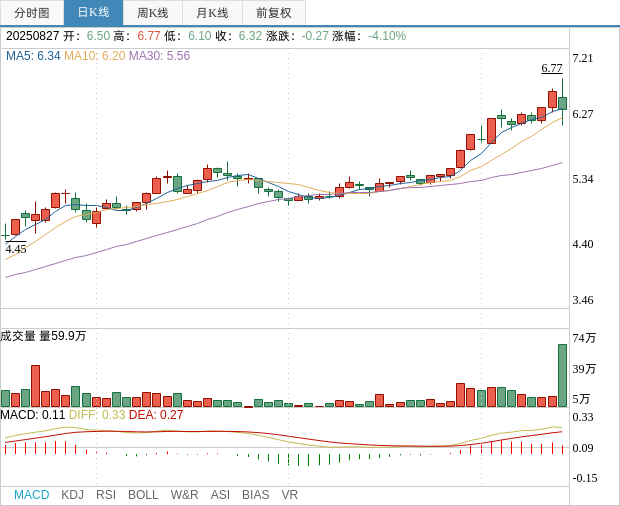The width and height of the screenshot is (620, 506).
Task: Click the MA5 legend label
Action: (33, 56)
